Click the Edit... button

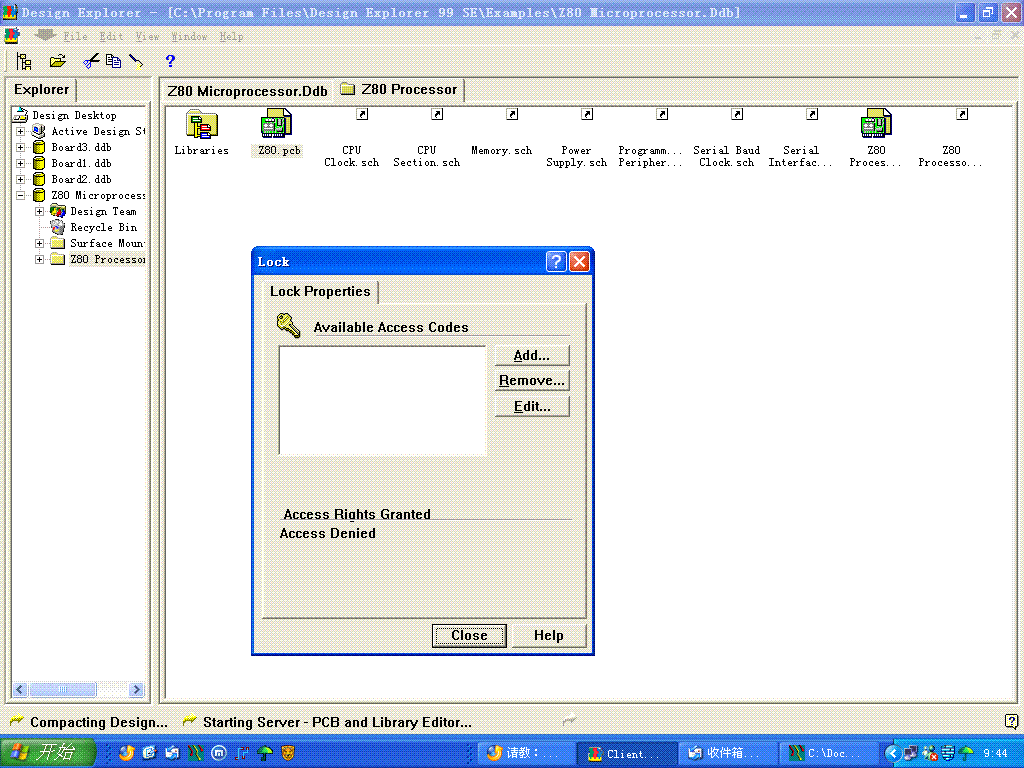click(x=532, y=406)
